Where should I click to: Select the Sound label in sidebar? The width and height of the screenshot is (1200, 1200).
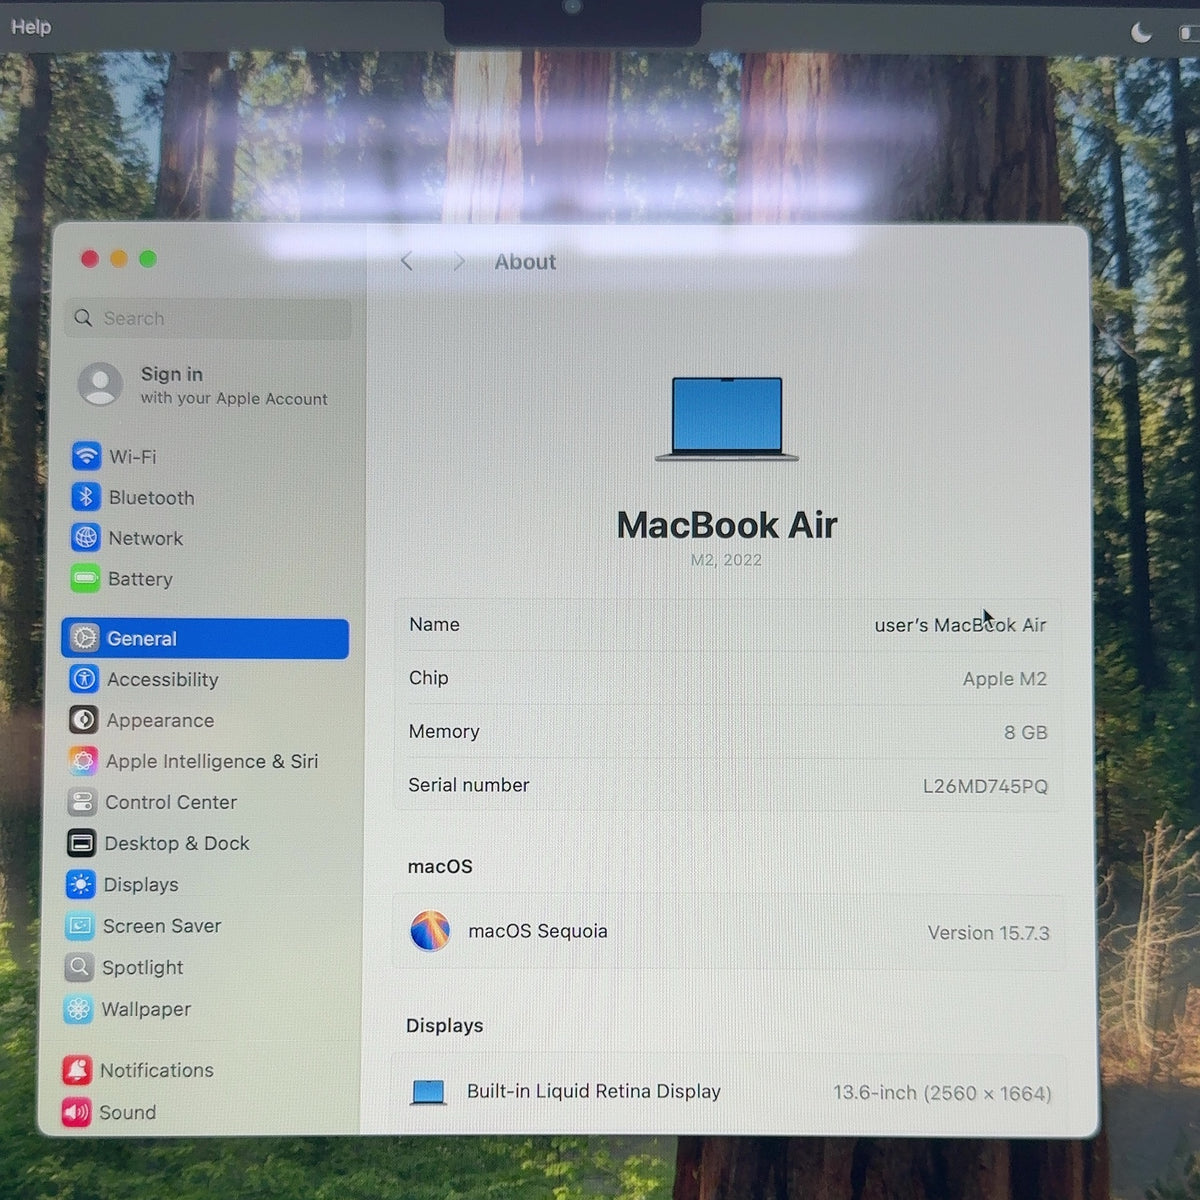coord(128,1112)
